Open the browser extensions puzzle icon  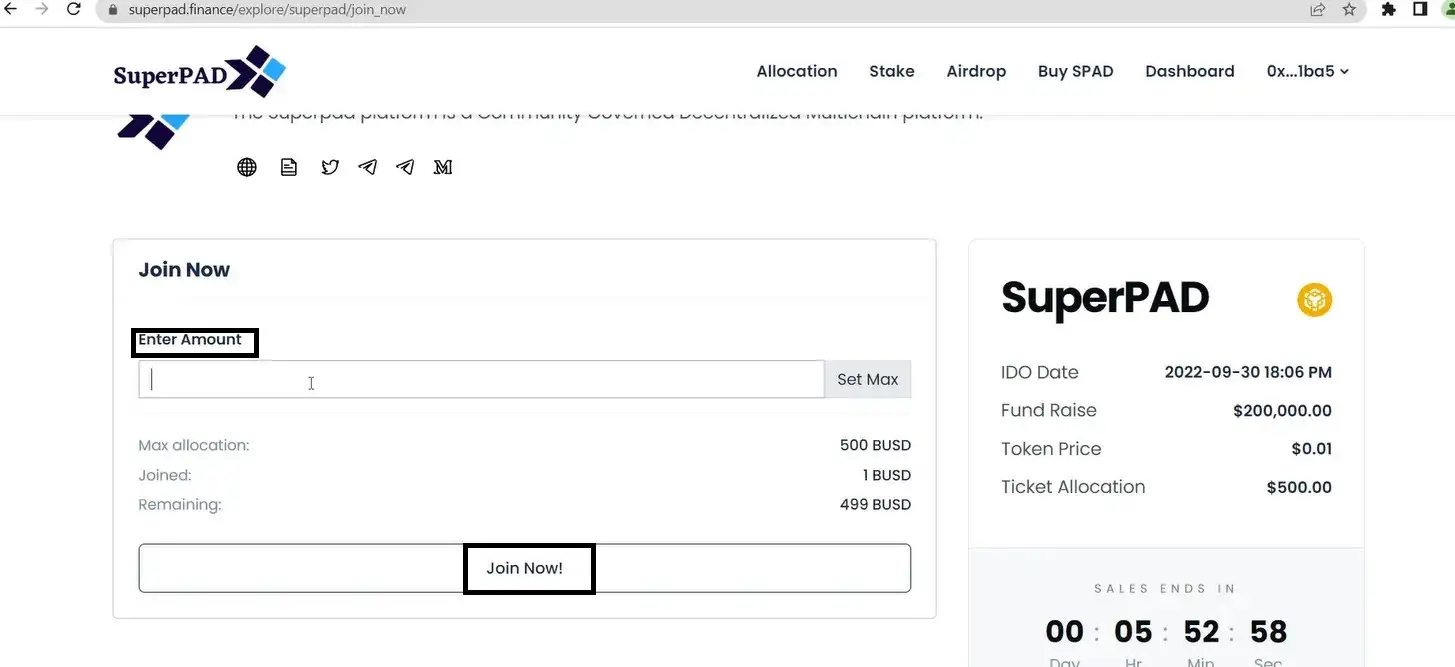click(1388, 10)
